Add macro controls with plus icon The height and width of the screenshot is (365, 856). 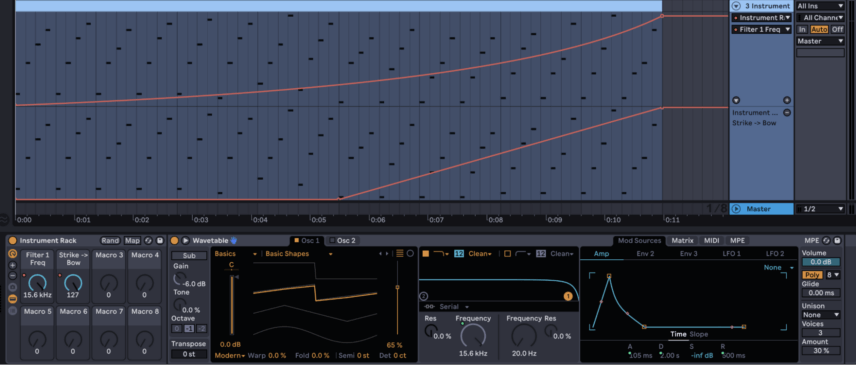[x=13, y=265]
